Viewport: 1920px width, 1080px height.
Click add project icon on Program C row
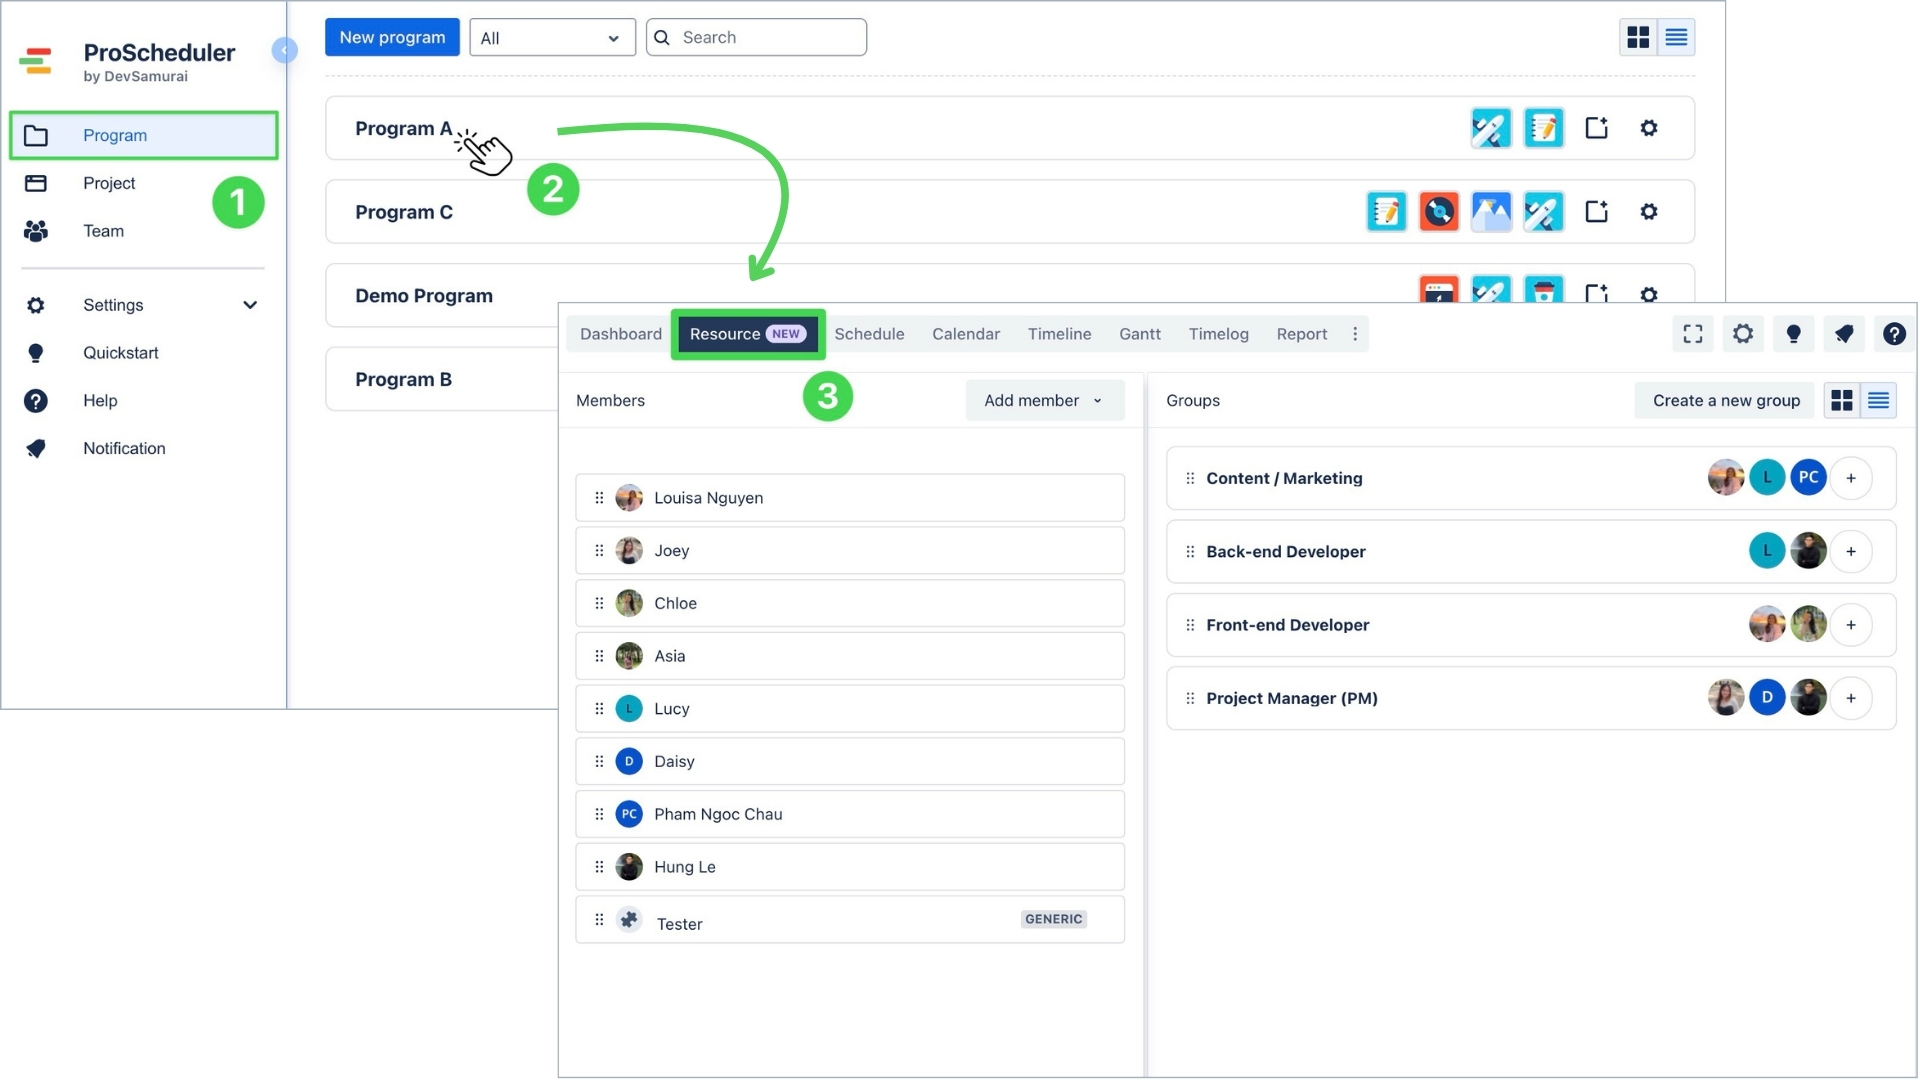1596,212
